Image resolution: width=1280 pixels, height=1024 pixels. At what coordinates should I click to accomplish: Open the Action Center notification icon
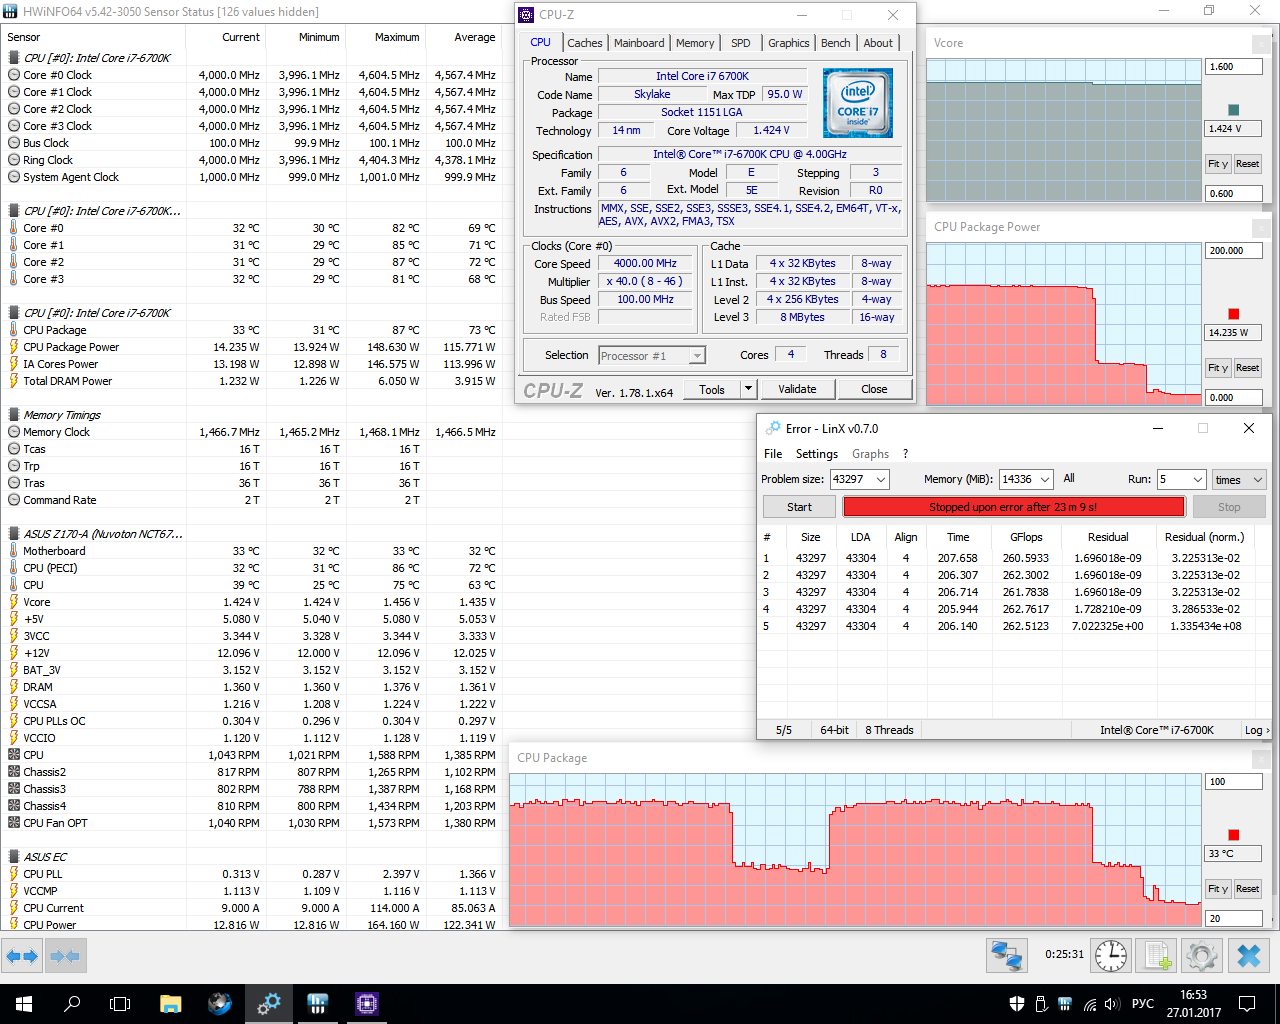coord(1247,1004)
